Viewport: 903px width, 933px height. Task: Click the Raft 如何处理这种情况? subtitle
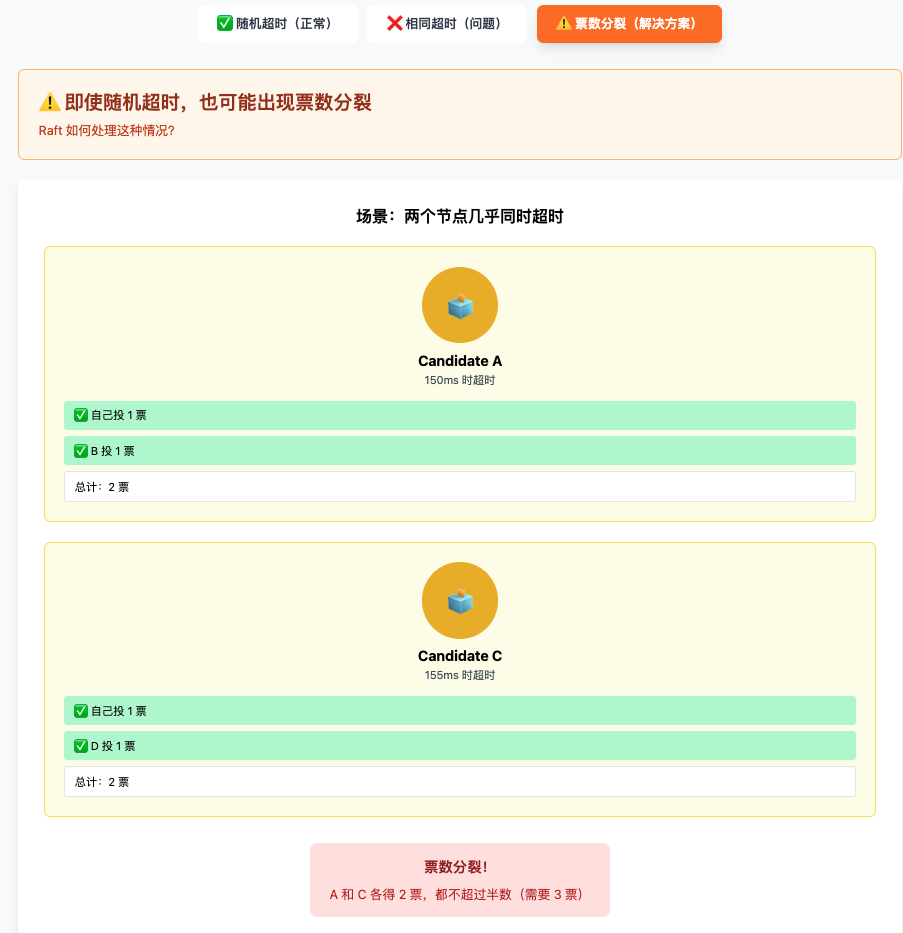pyautogui.click(x=107, y=130)
